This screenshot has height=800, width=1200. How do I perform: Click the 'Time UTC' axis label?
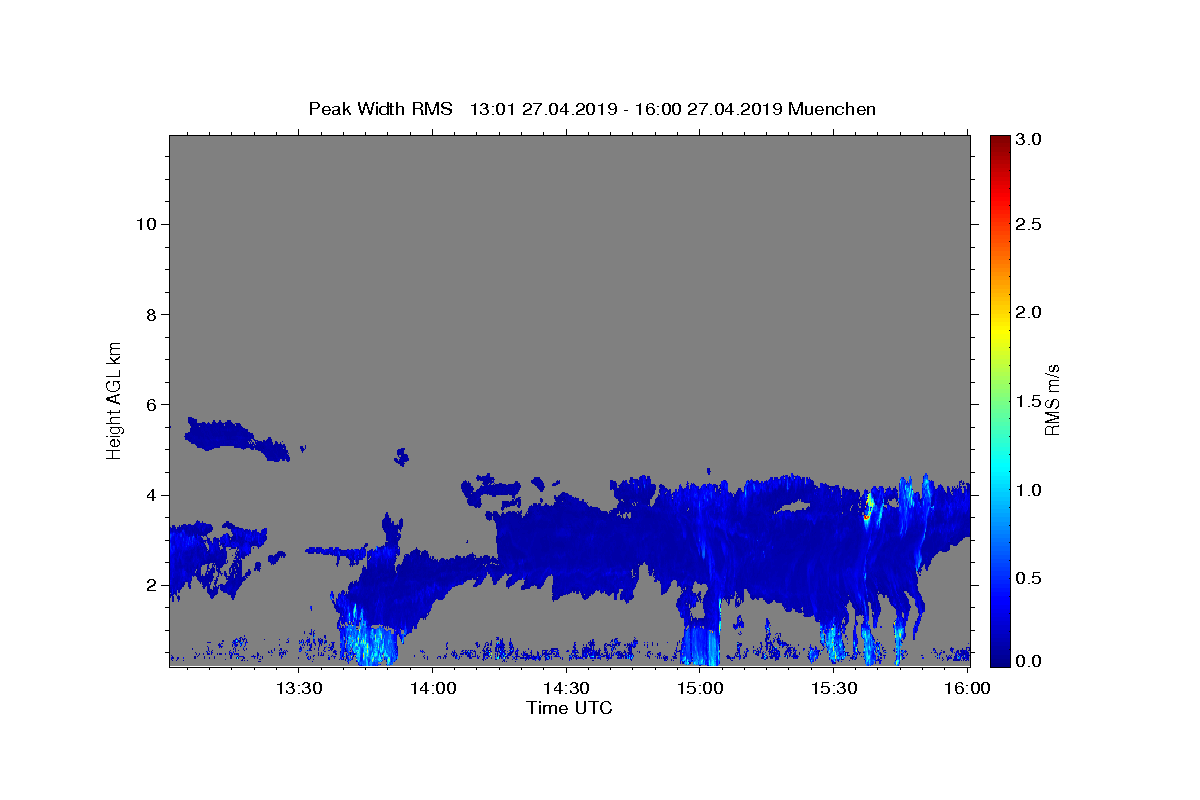tap(569, 709)
